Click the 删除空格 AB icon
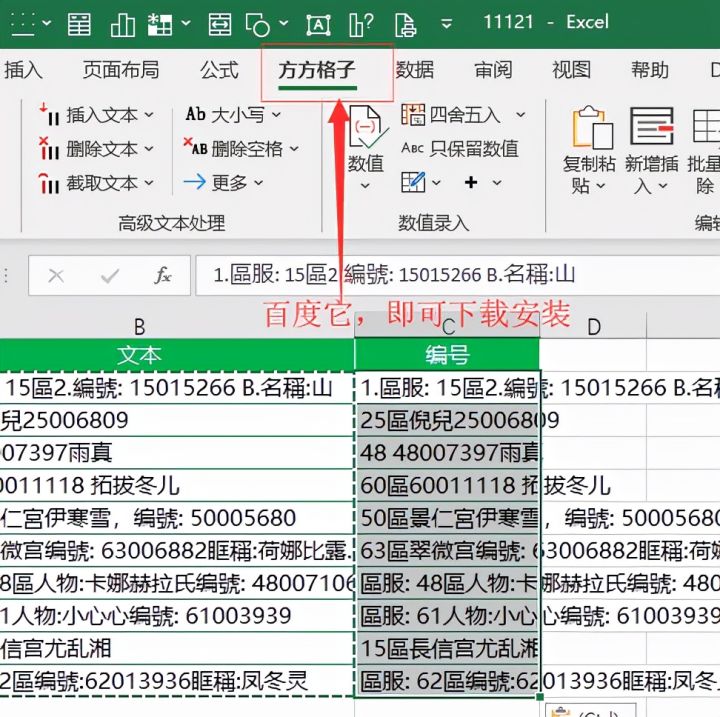This screenshot has height=717, width=720. [195, 147]
